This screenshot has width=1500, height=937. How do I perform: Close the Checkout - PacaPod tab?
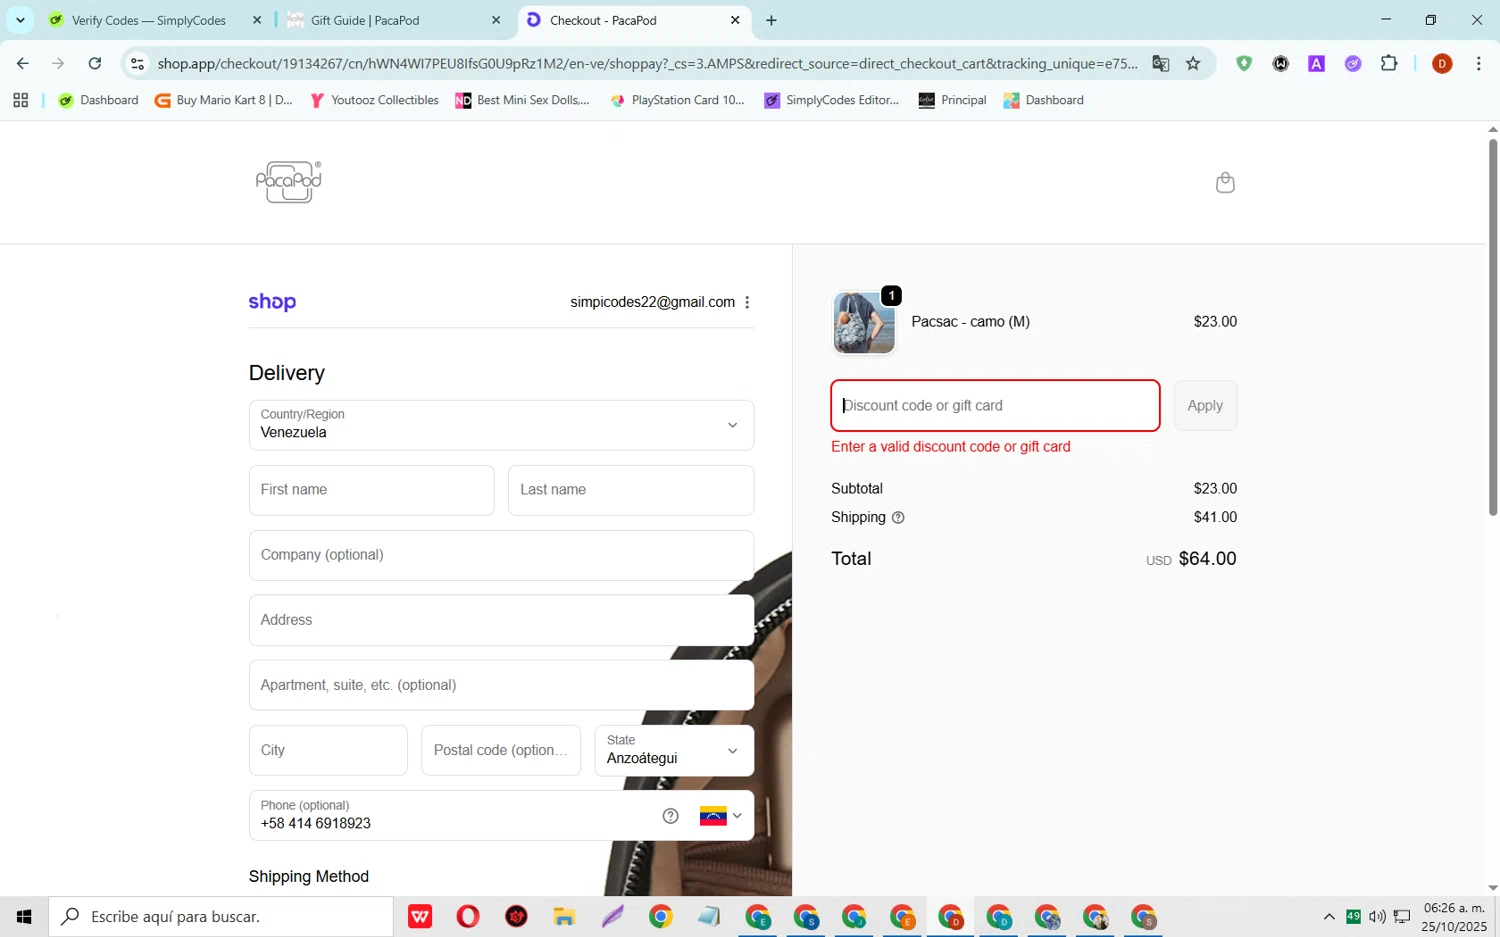point(735,20)
